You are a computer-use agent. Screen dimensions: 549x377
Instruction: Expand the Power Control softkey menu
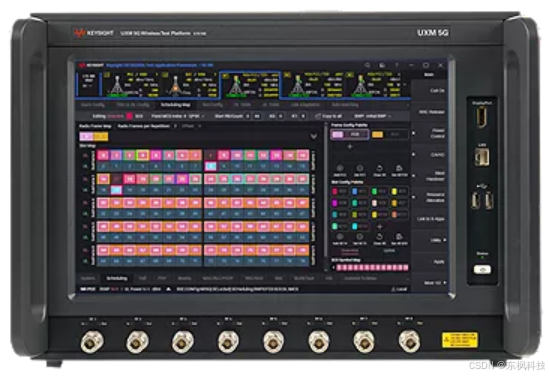point(429,133)
